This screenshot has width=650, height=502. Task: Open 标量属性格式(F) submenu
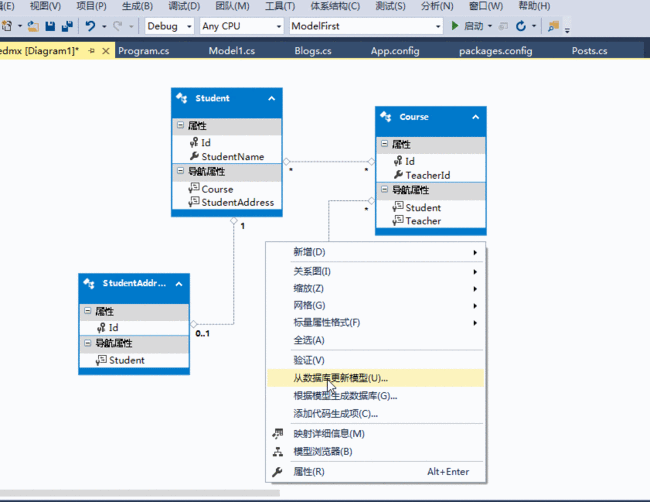tap(376, 323)
